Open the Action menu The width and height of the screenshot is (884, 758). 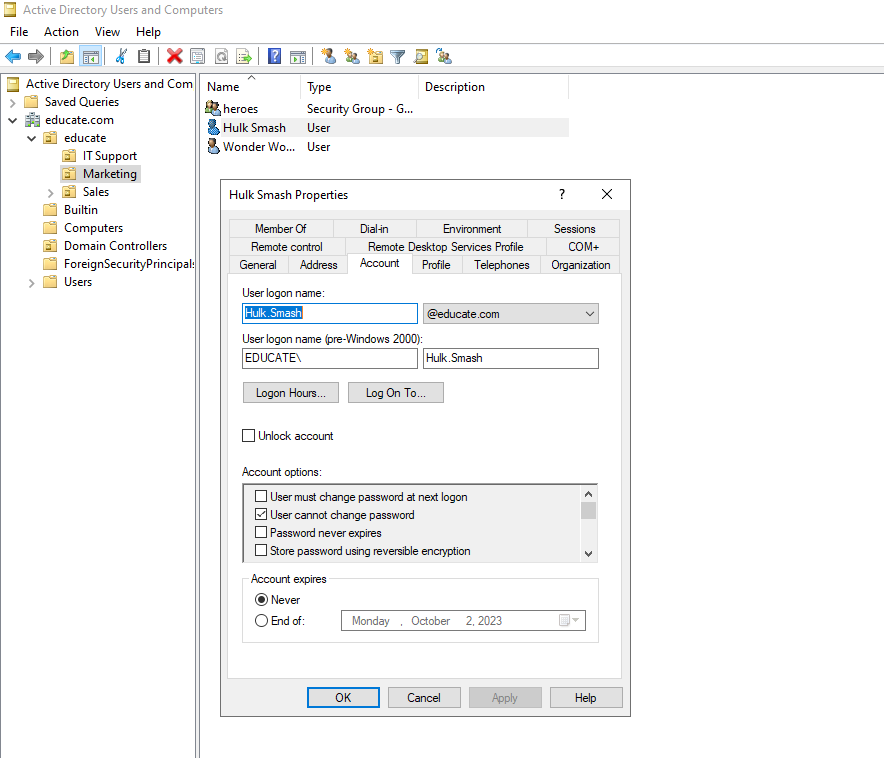(61, 31)
